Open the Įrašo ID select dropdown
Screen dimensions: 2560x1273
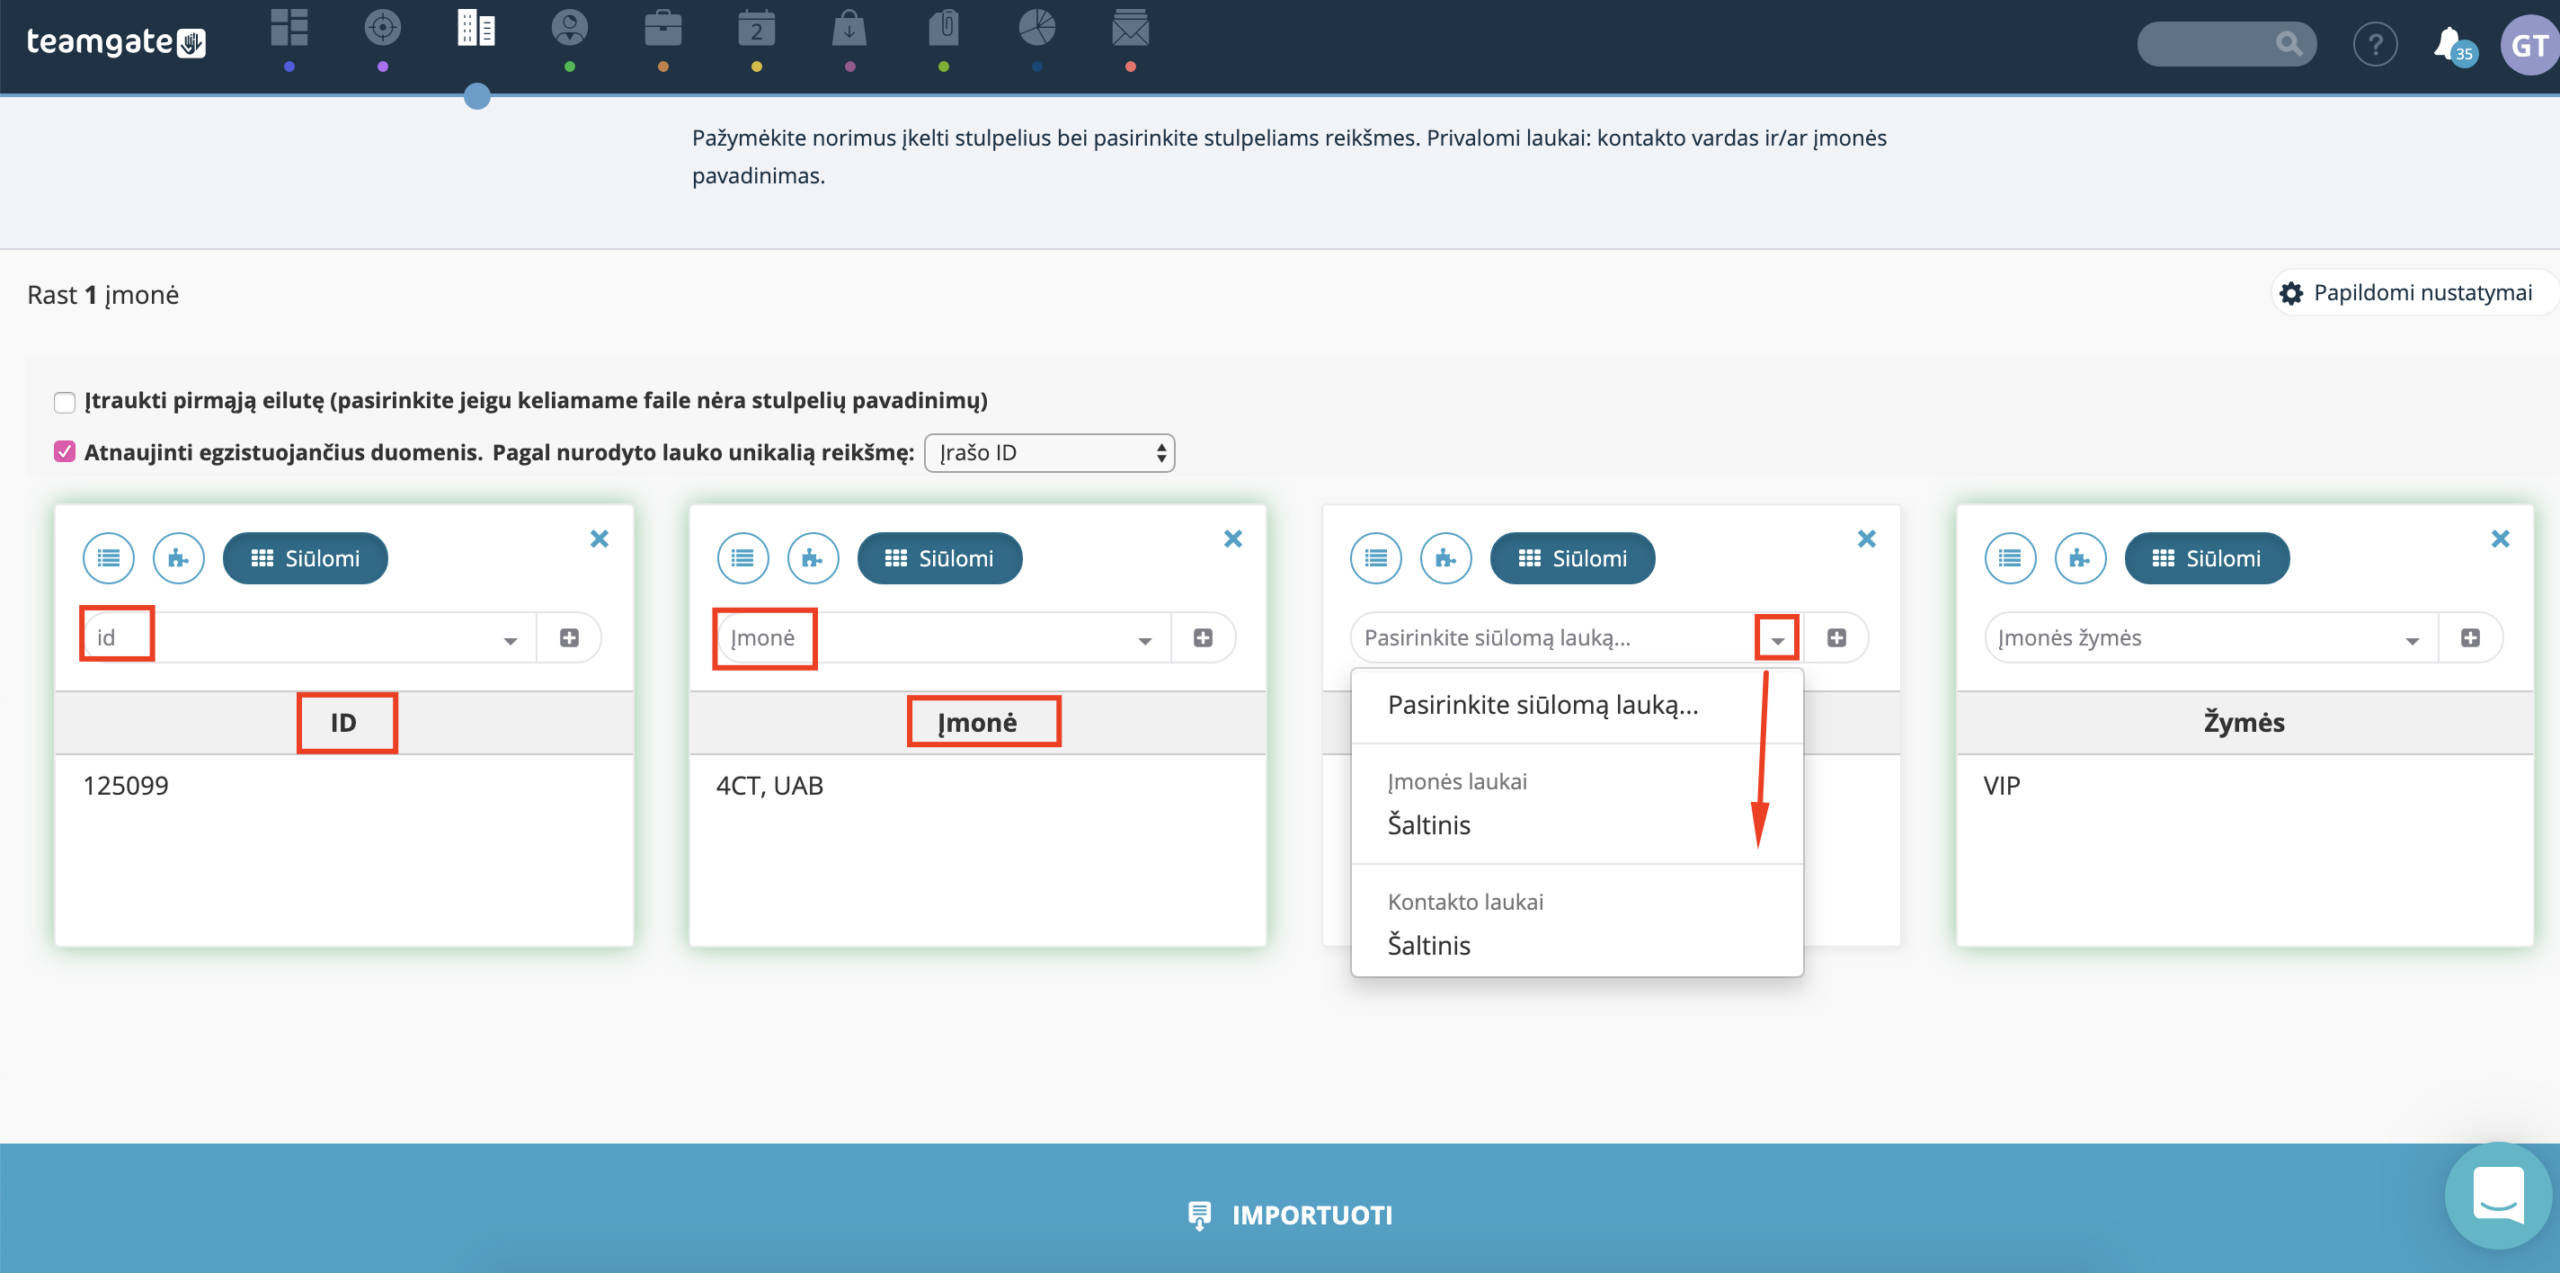tap(1050, 453)
